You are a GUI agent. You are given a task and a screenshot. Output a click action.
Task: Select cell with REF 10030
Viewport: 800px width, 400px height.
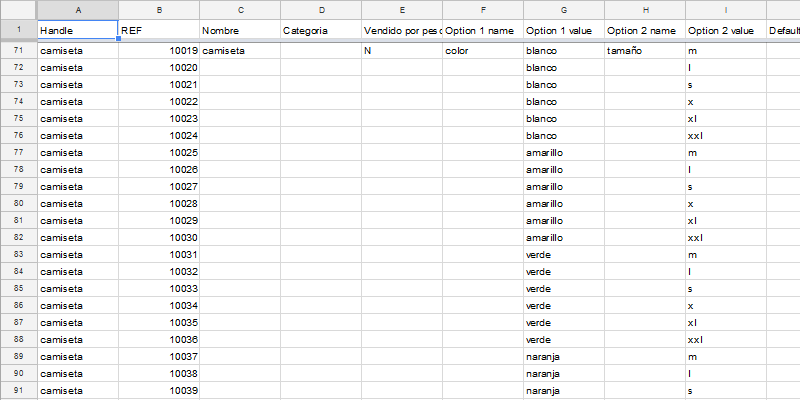(x=159, y=238)
